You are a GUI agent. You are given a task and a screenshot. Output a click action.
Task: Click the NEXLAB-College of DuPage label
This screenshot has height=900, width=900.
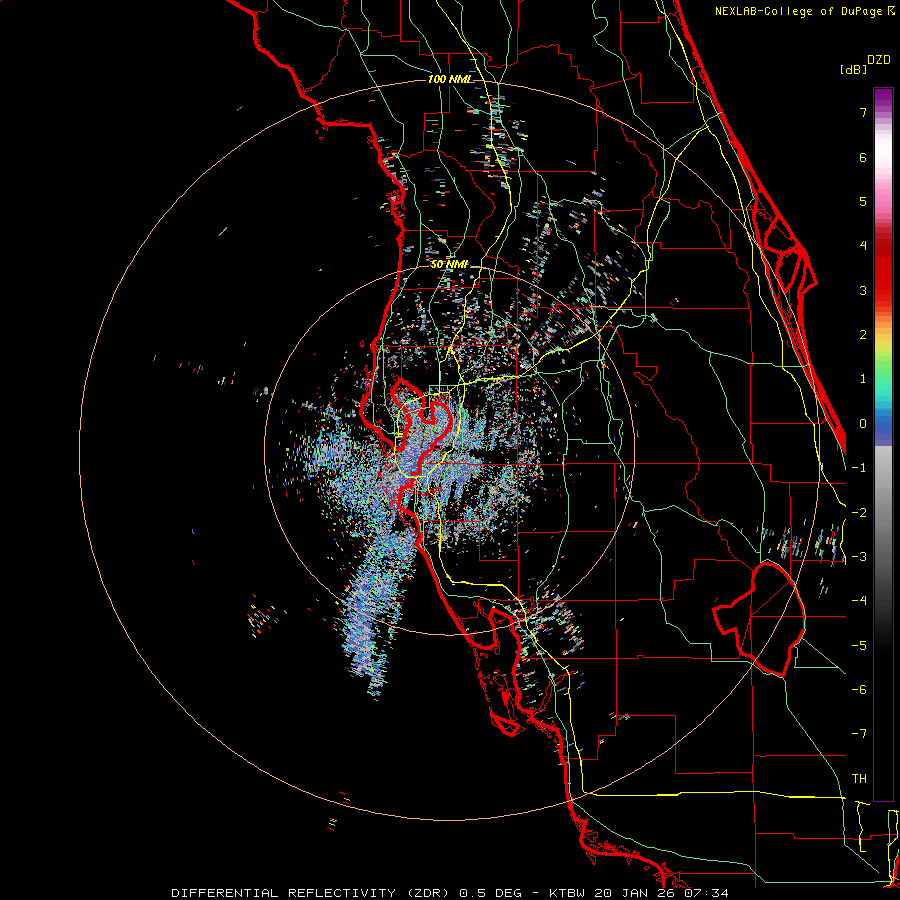800,11
